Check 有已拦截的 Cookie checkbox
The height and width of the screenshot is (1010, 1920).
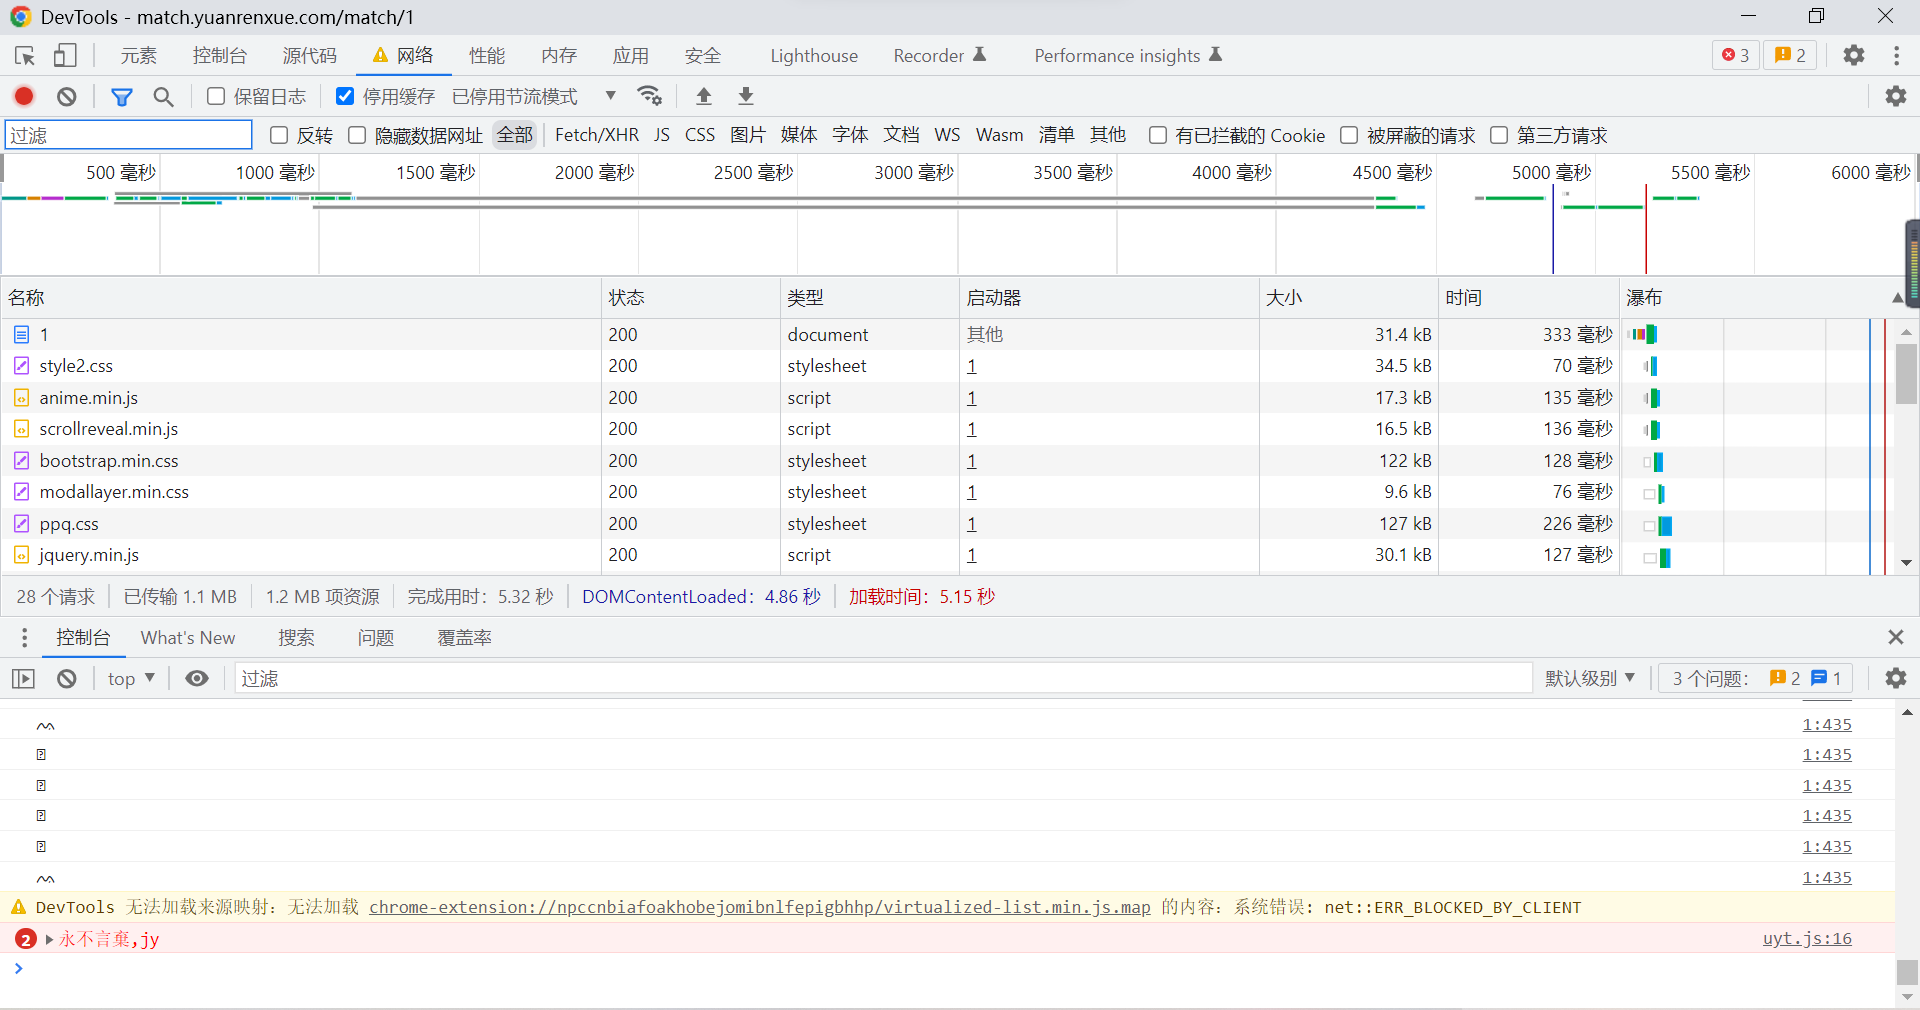point(1158,135)
